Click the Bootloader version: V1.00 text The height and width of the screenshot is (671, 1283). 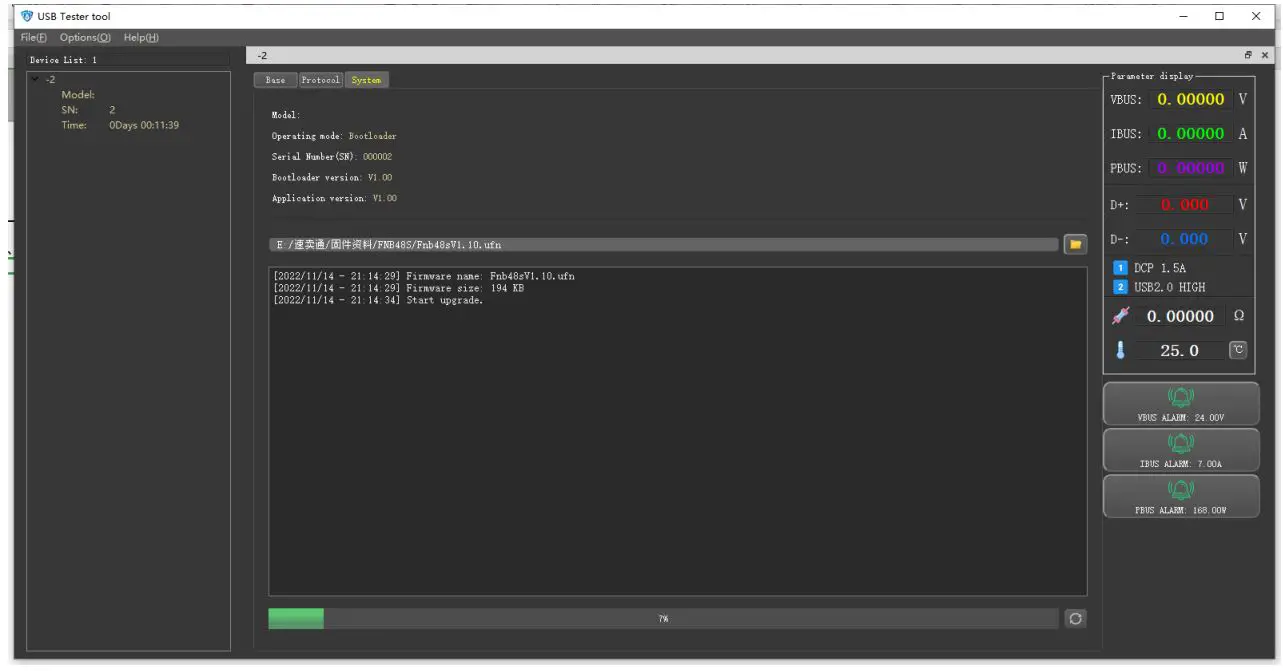pyautogui.click(x=332, y=178)
